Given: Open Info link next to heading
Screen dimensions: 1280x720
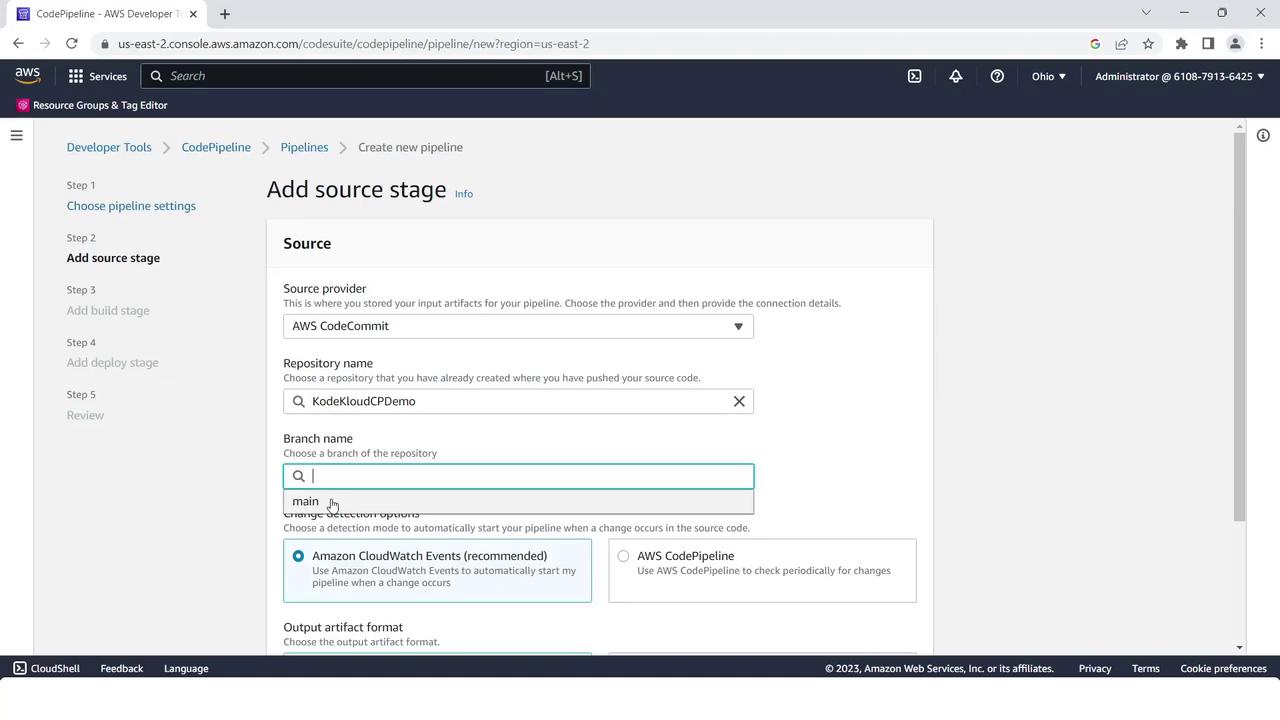Looking at the screenshot, I should [464, 194].
